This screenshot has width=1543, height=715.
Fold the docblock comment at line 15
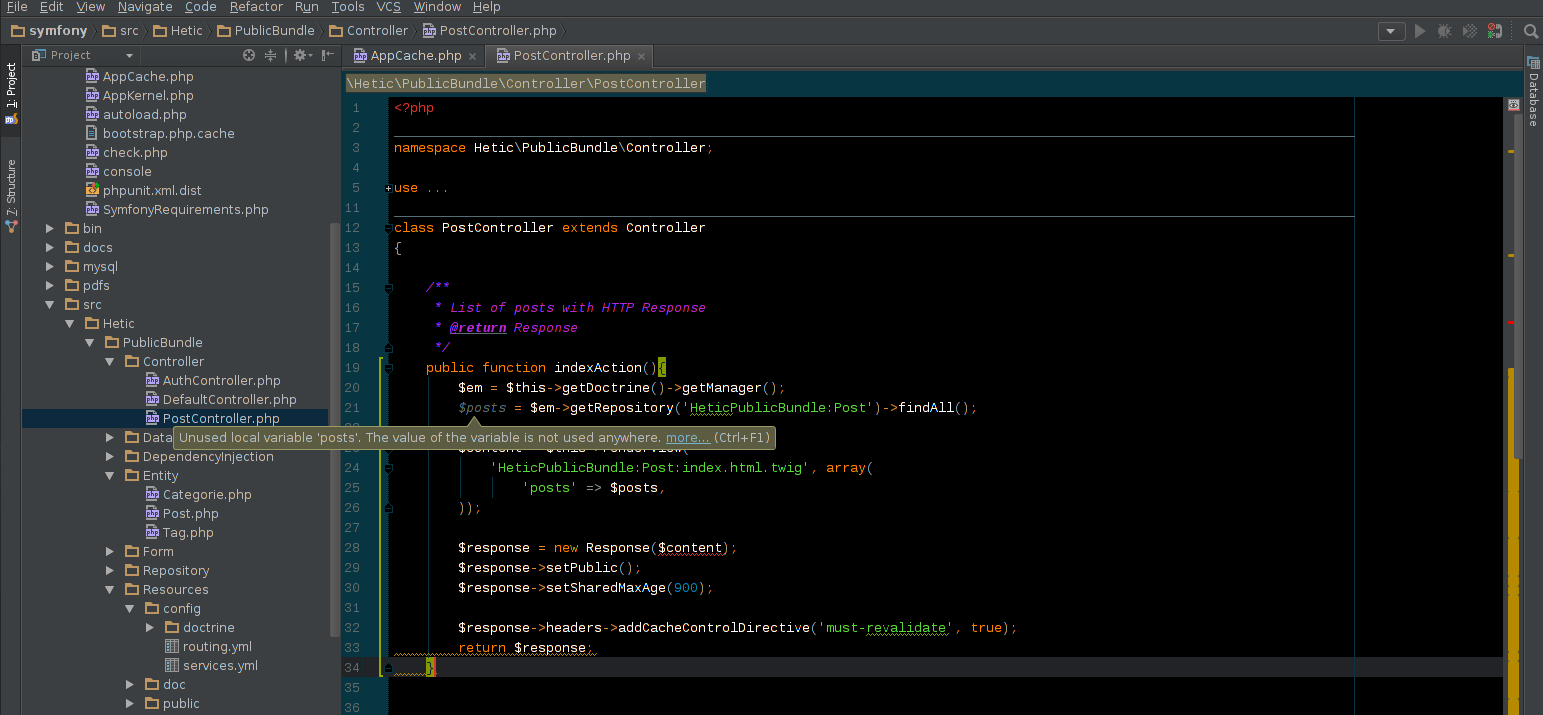(388, 288)
